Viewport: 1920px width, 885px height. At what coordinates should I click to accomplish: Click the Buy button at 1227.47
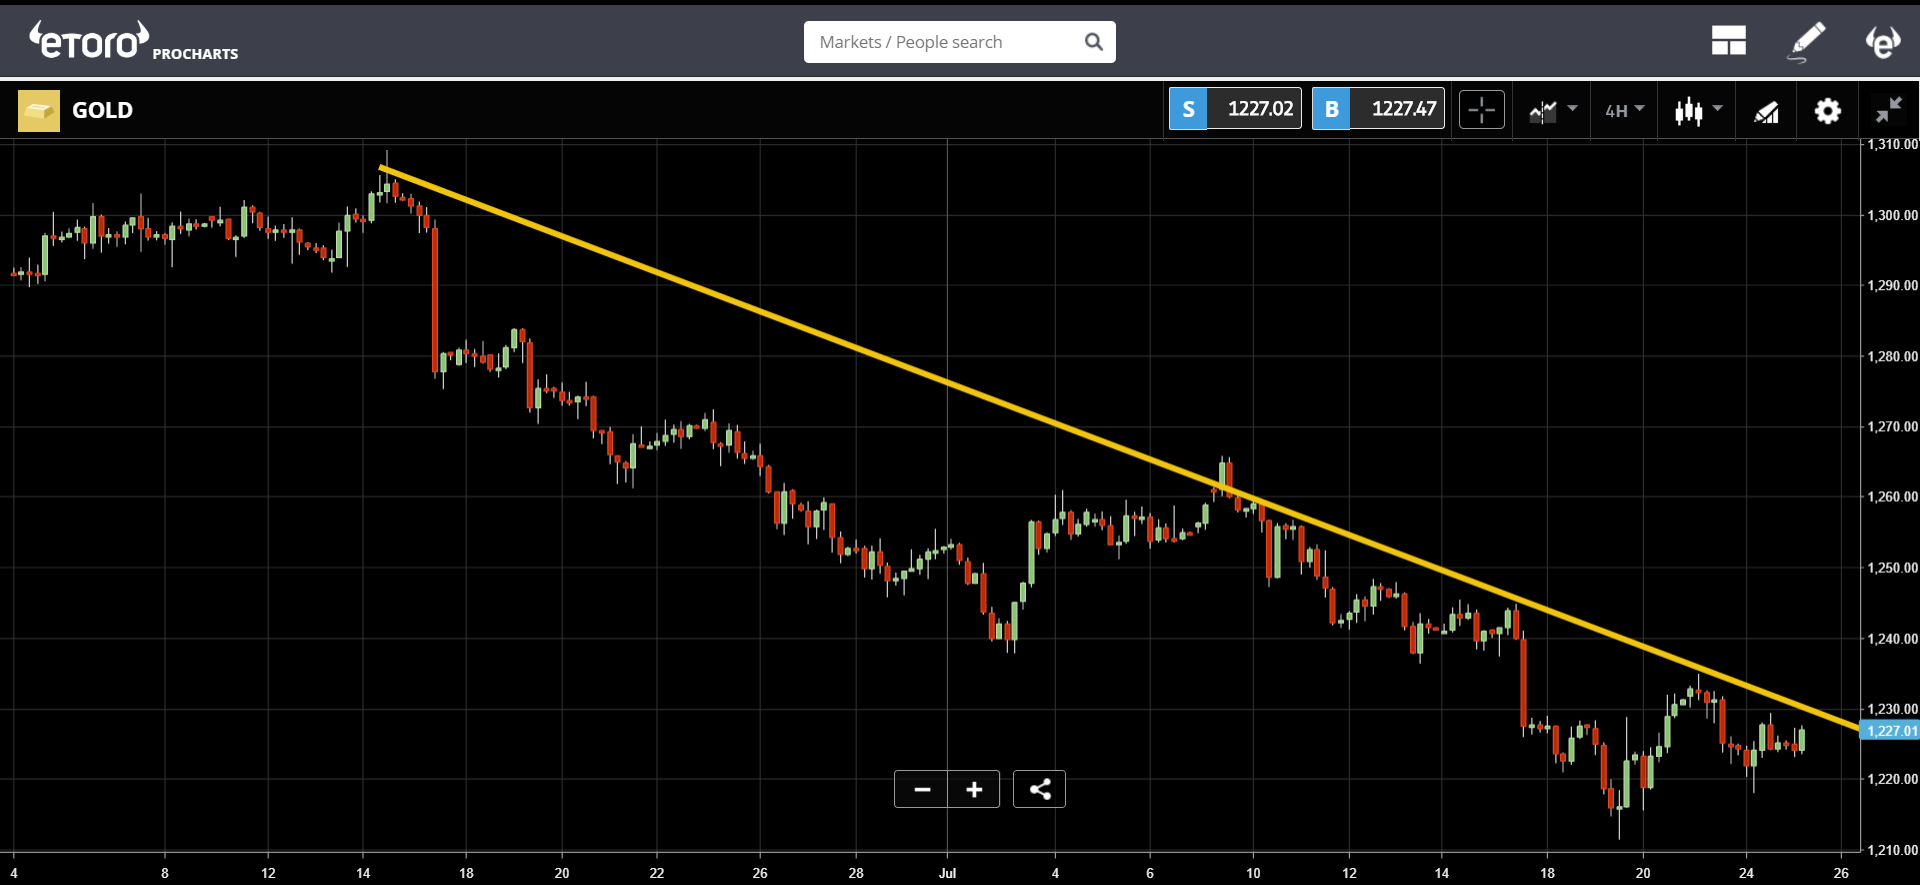1378,109
